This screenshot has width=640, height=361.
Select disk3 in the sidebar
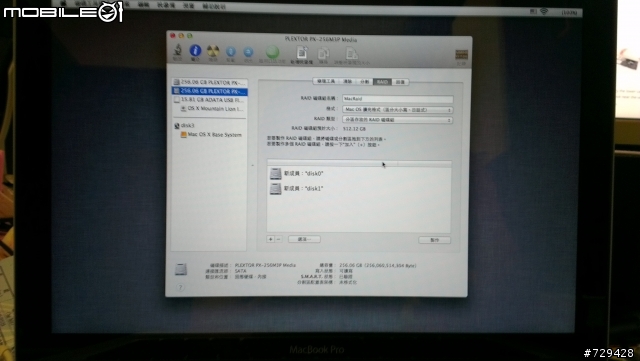pyautogui.click(x=184, y=125)
